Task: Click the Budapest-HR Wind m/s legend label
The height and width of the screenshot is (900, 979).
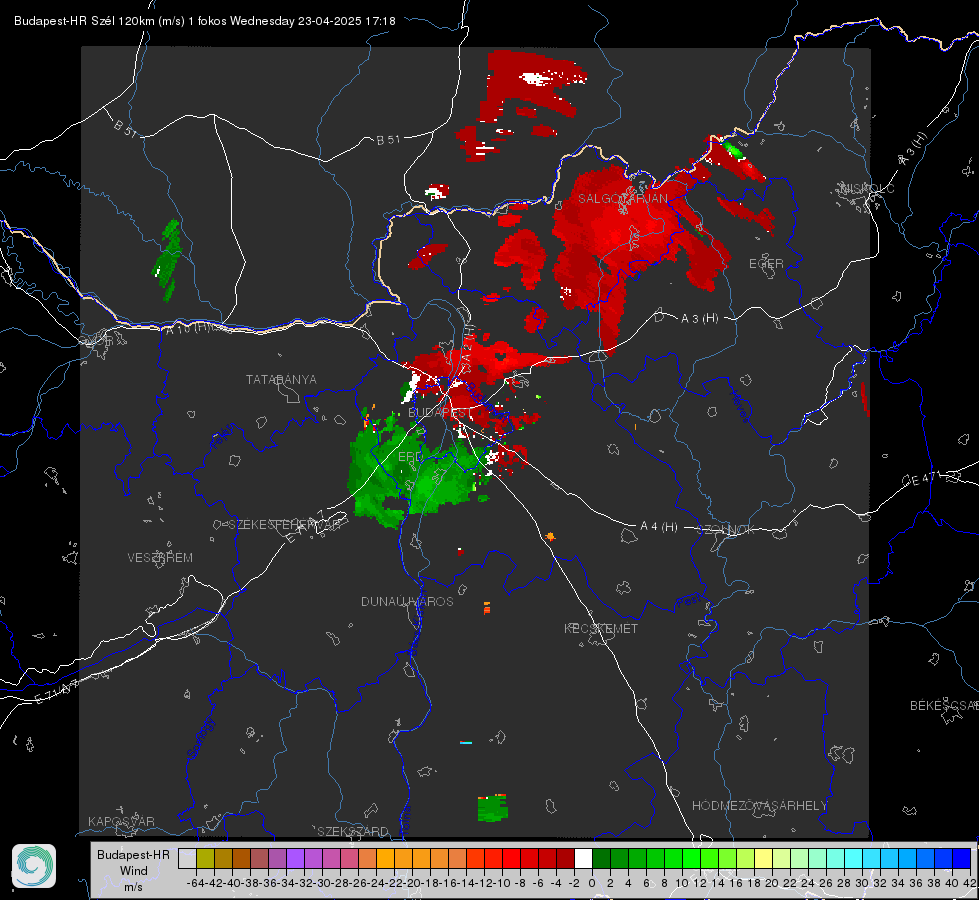Action: pos(134,871)
